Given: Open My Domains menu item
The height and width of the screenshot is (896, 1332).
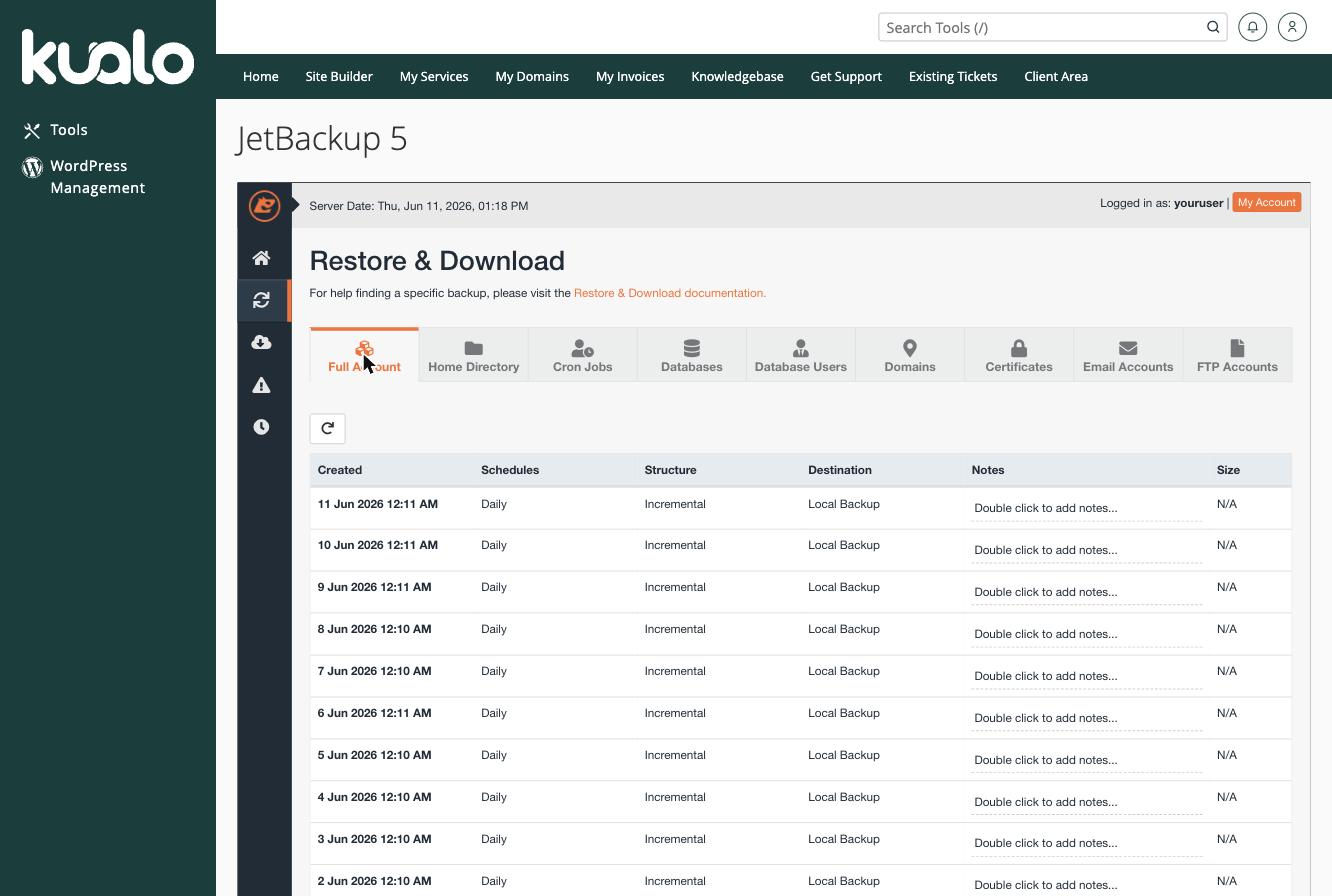Looking at the screenshot, I should 532,76.
